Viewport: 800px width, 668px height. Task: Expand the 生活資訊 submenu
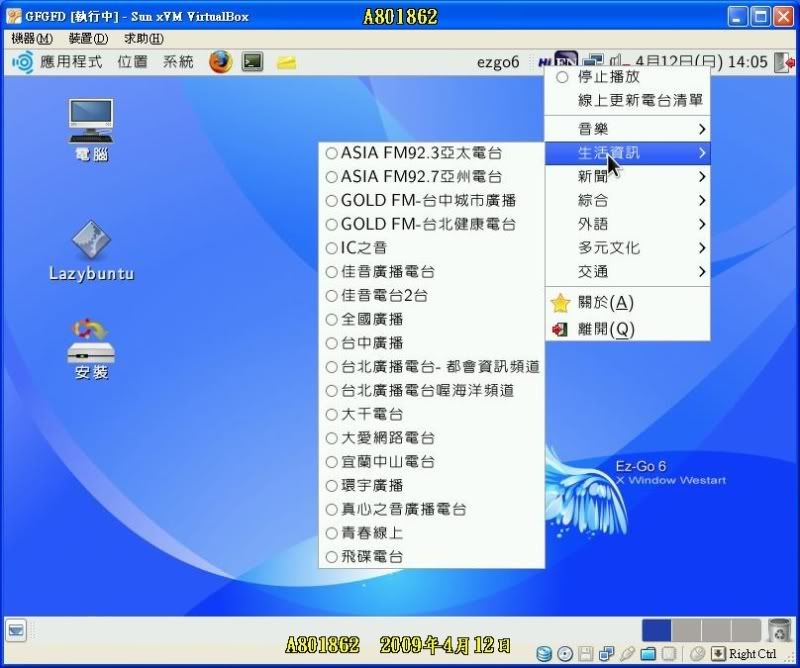click(628, 153)
